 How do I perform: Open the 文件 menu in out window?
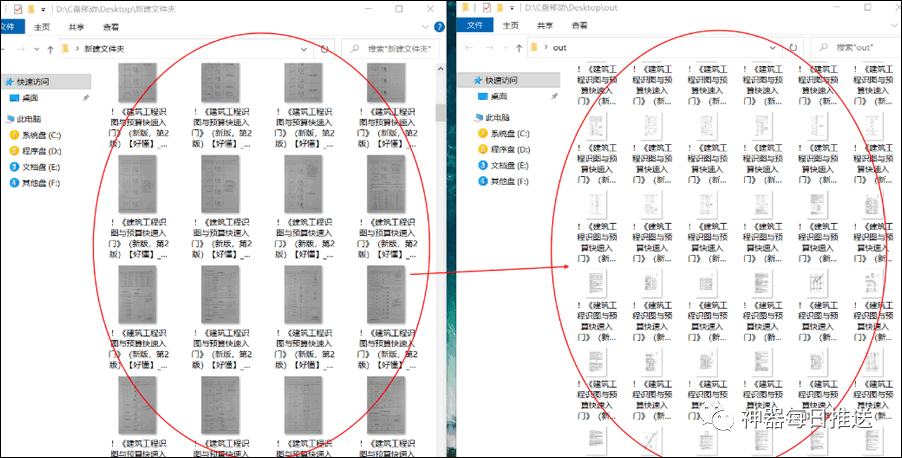(x=475, y=25)
